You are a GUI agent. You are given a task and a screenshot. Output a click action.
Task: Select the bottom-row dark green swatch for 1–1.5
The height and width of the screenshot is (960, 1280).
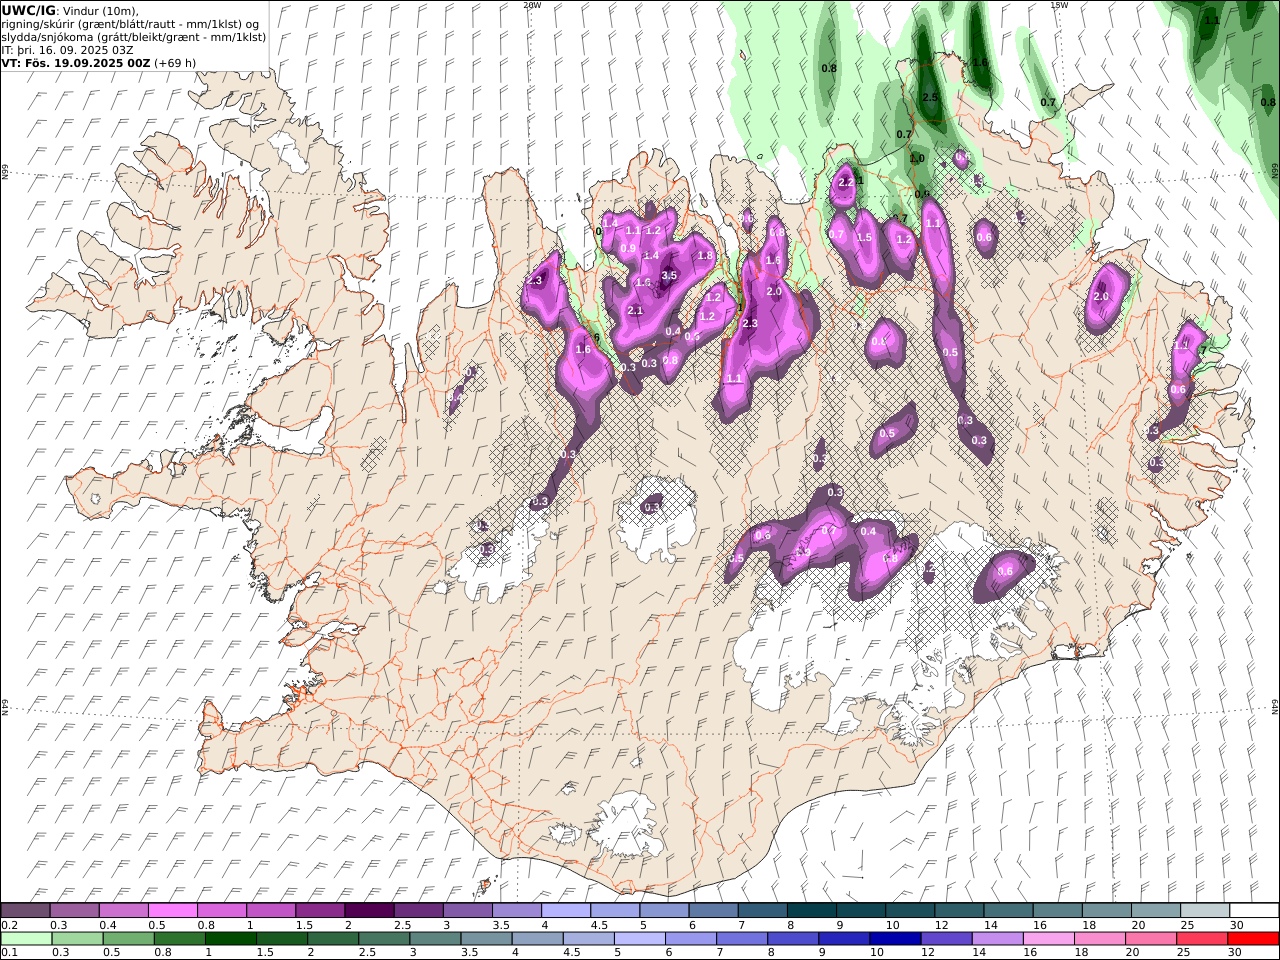(x=230, y=939)
